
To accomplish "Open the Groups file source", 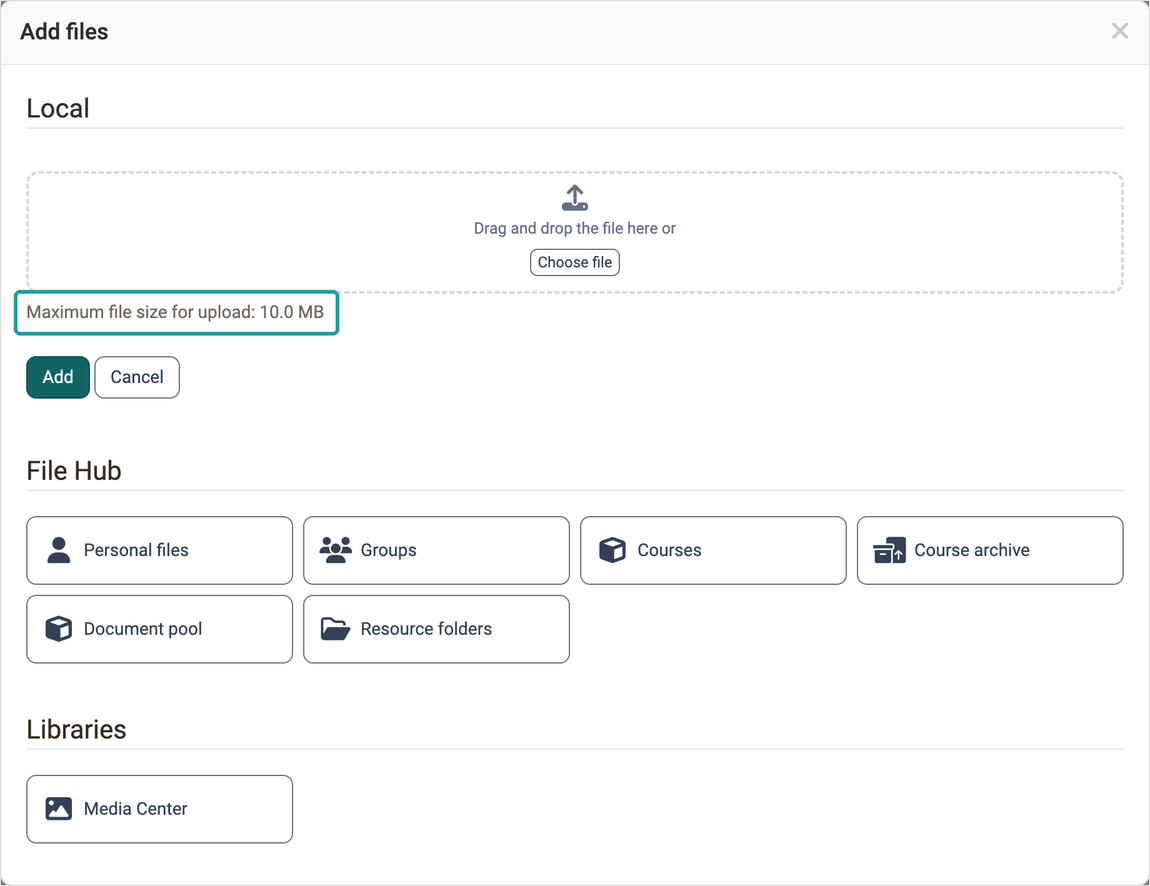I will point(436,550).
